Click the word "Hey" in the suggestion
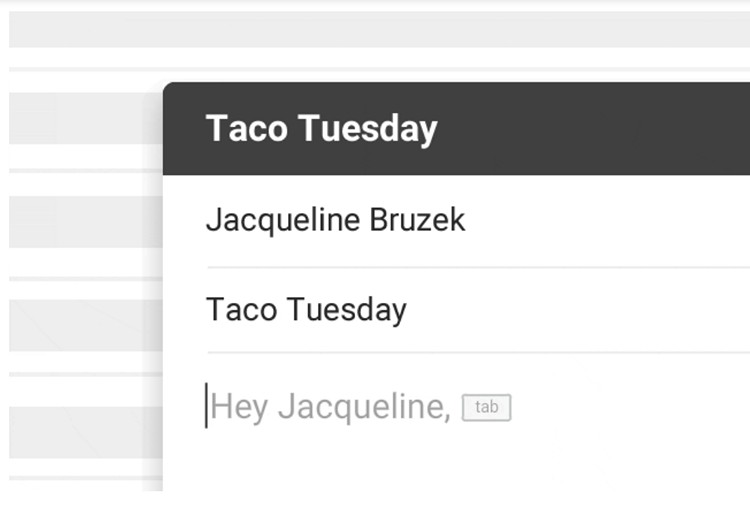This screenshot has width=750, height=525. 241,407
